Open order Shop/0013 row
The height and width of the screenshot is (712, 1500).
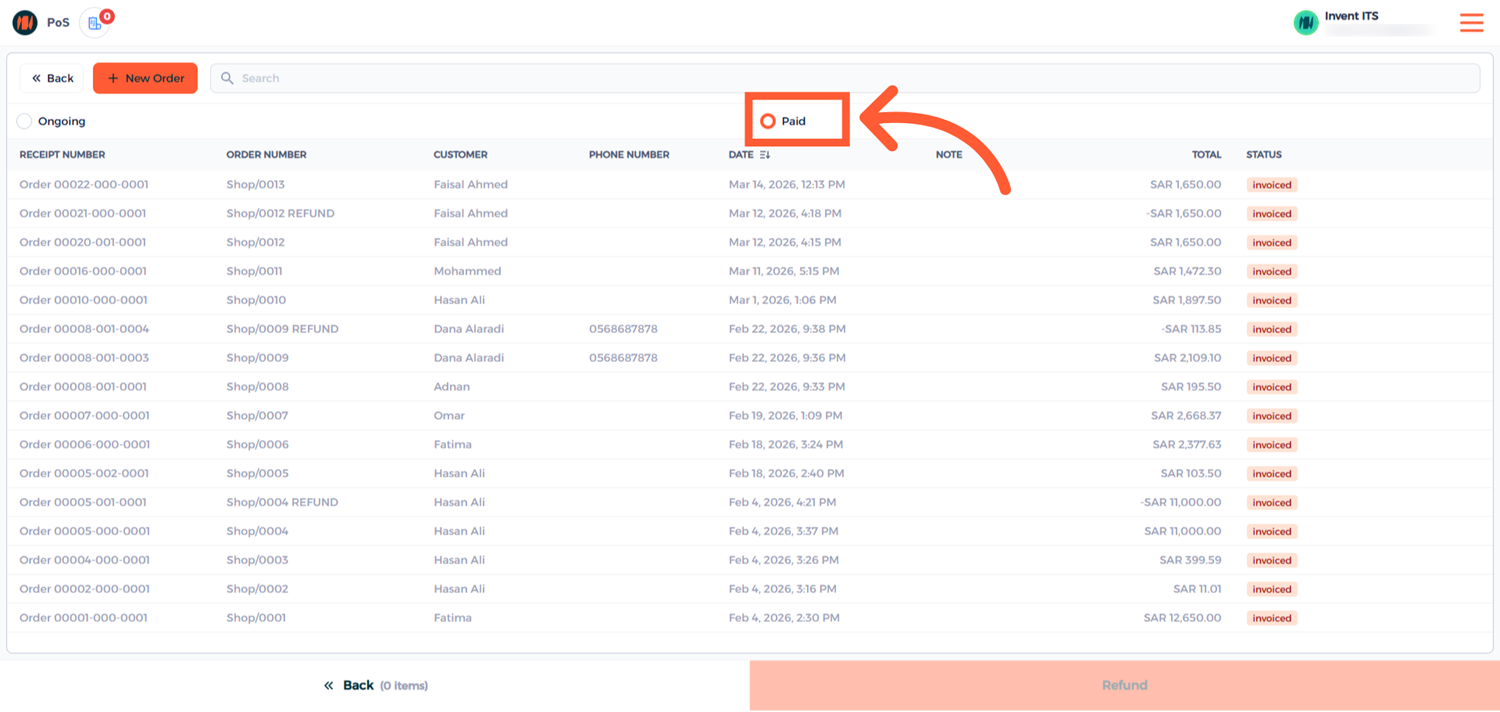click(x=255, y=185)
